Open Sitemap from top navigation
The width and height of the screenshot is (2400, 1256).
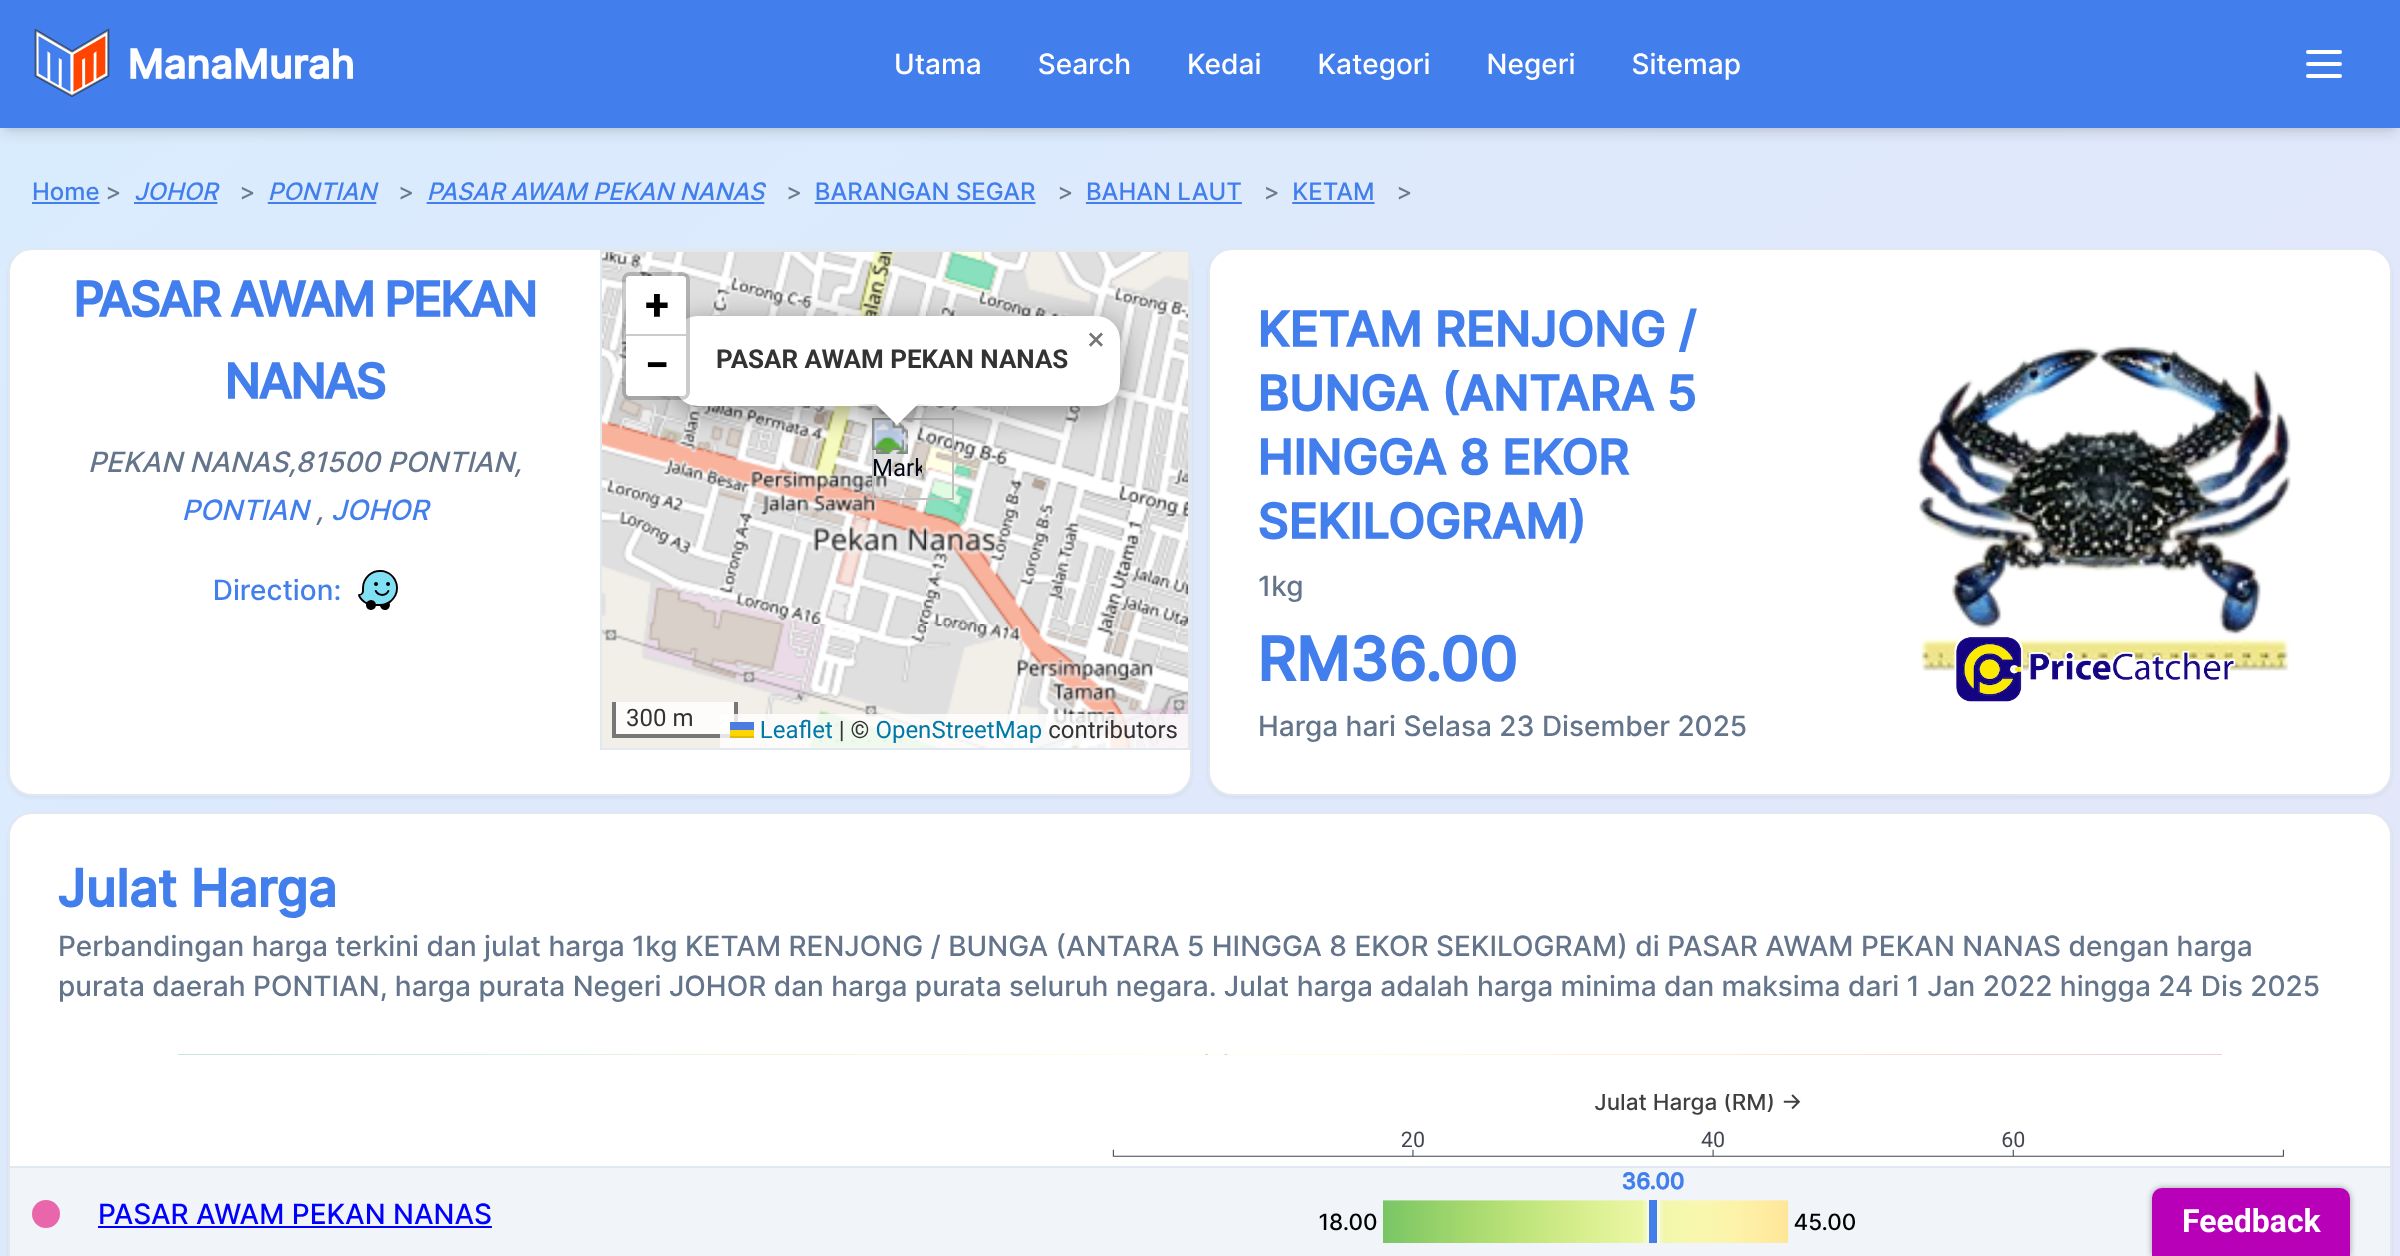tap(1685, 64)
